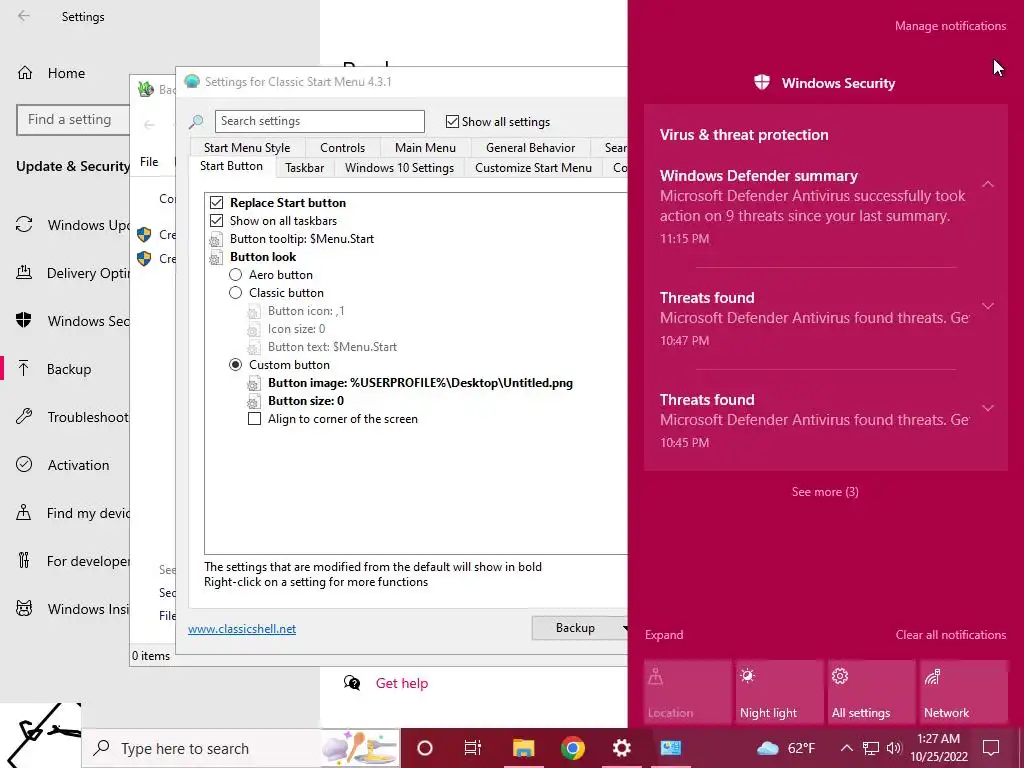
Task: Click the For developers tools icon
Action: [24, 560]
